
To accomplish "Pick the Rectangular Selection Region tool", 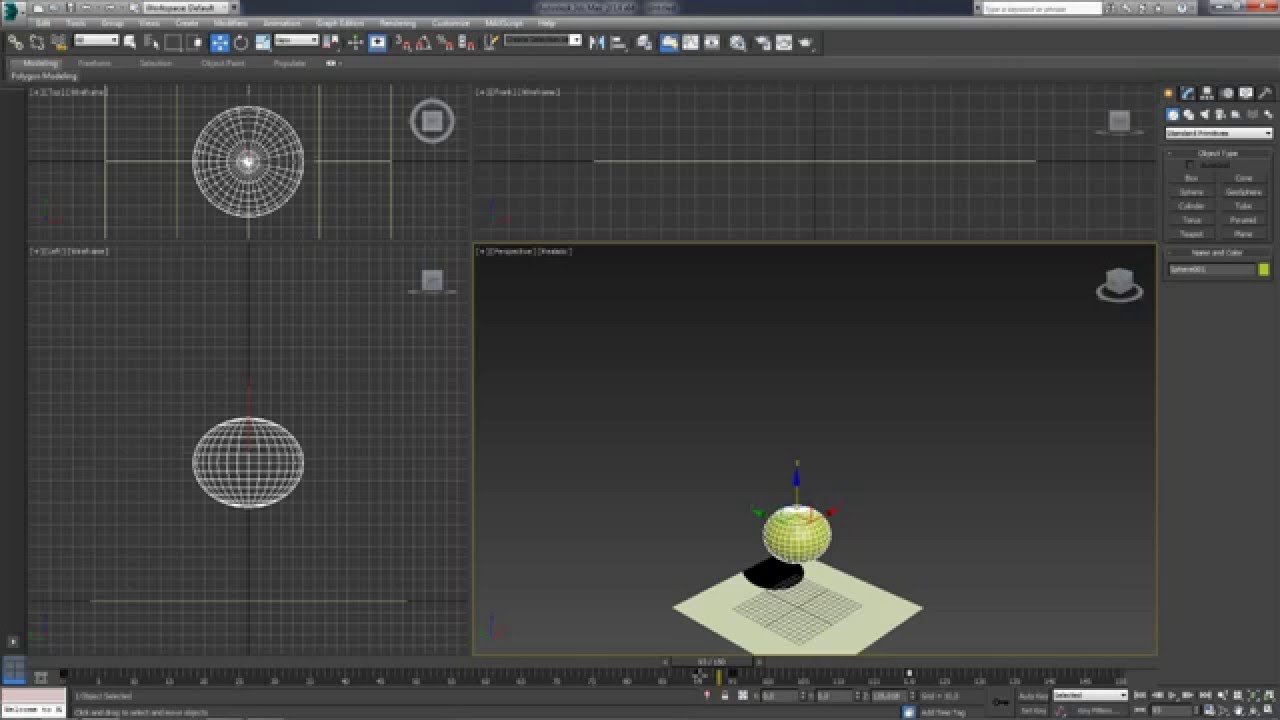I will [173, 42].
